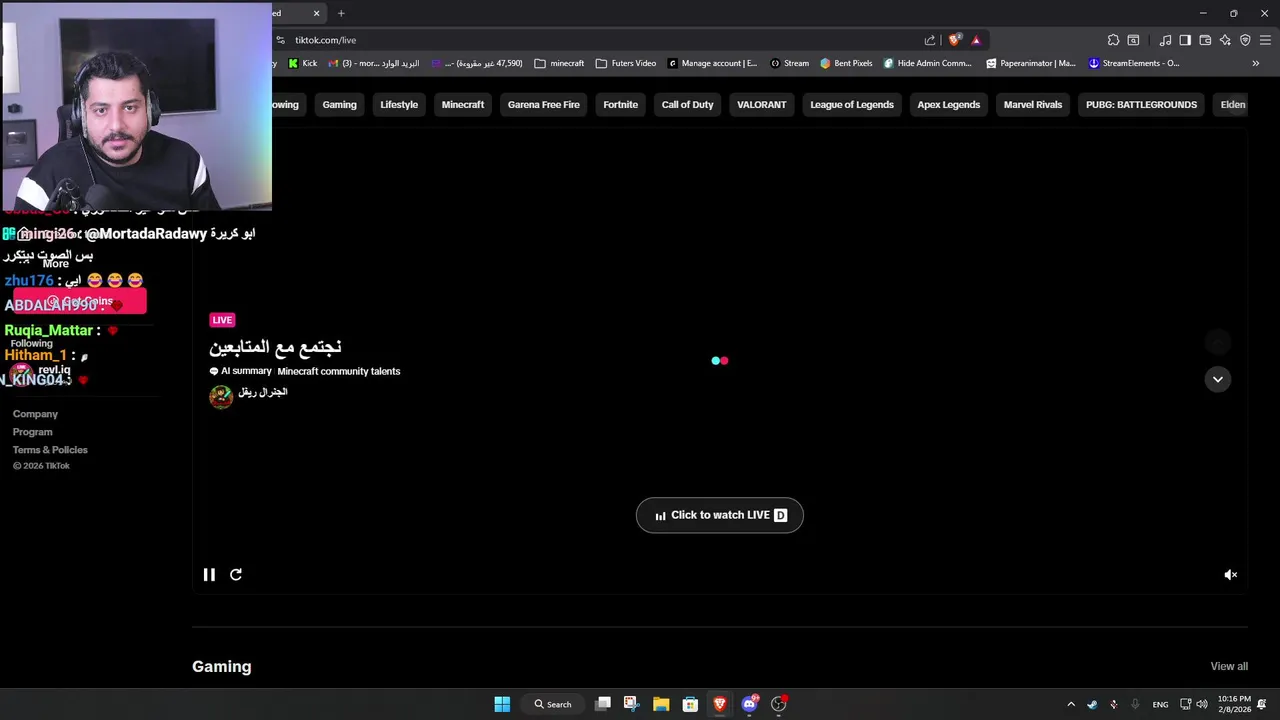
Task: Open Task View on taskbar
Action: pyautogui.click(x=603, y=704)
